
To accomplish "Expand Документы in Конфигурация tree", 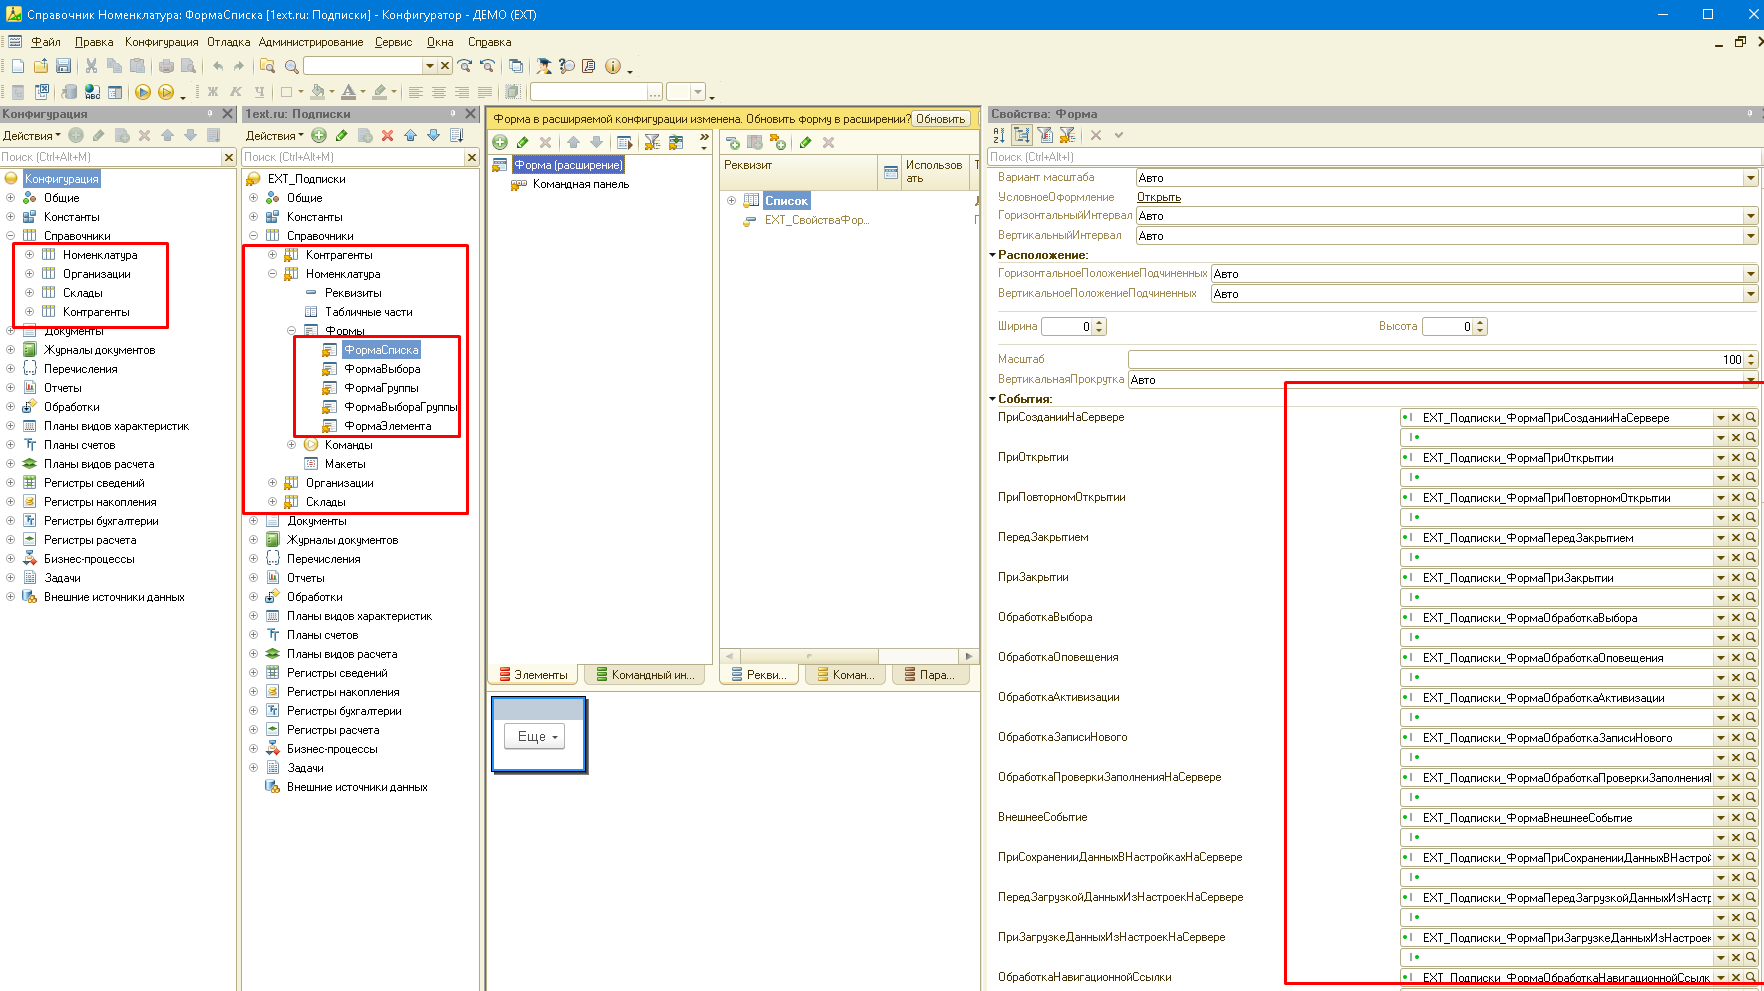I will 10,331.
